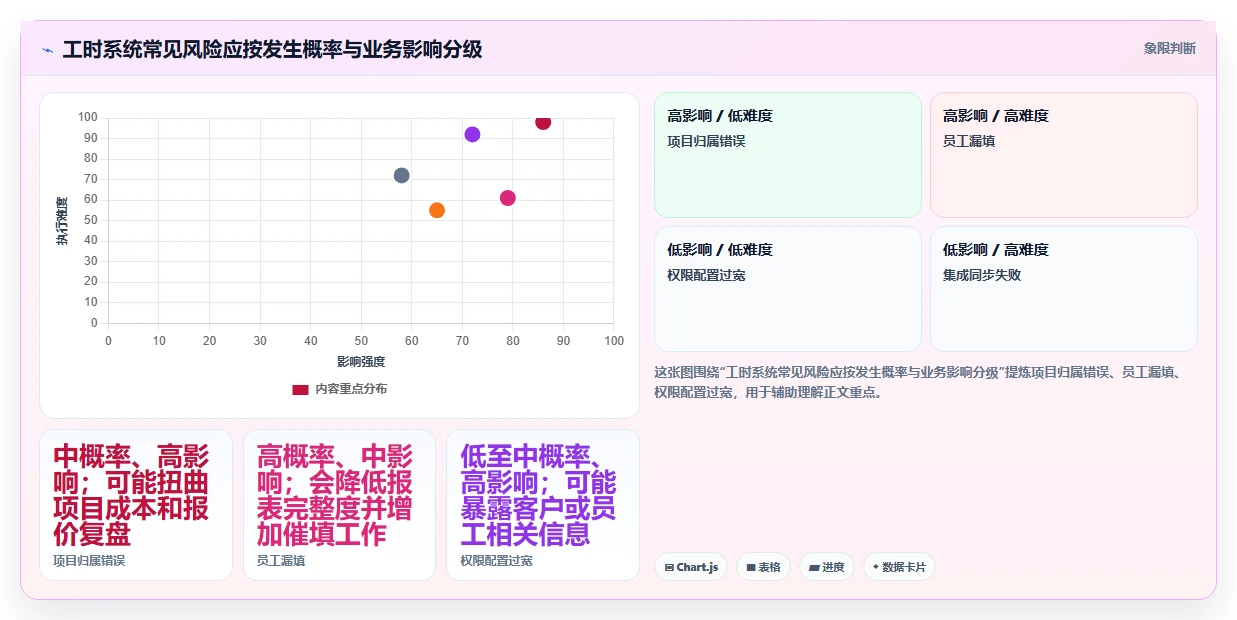
Task: Click the gray-blue scatter data point
Action: click(x=401, y=175)
